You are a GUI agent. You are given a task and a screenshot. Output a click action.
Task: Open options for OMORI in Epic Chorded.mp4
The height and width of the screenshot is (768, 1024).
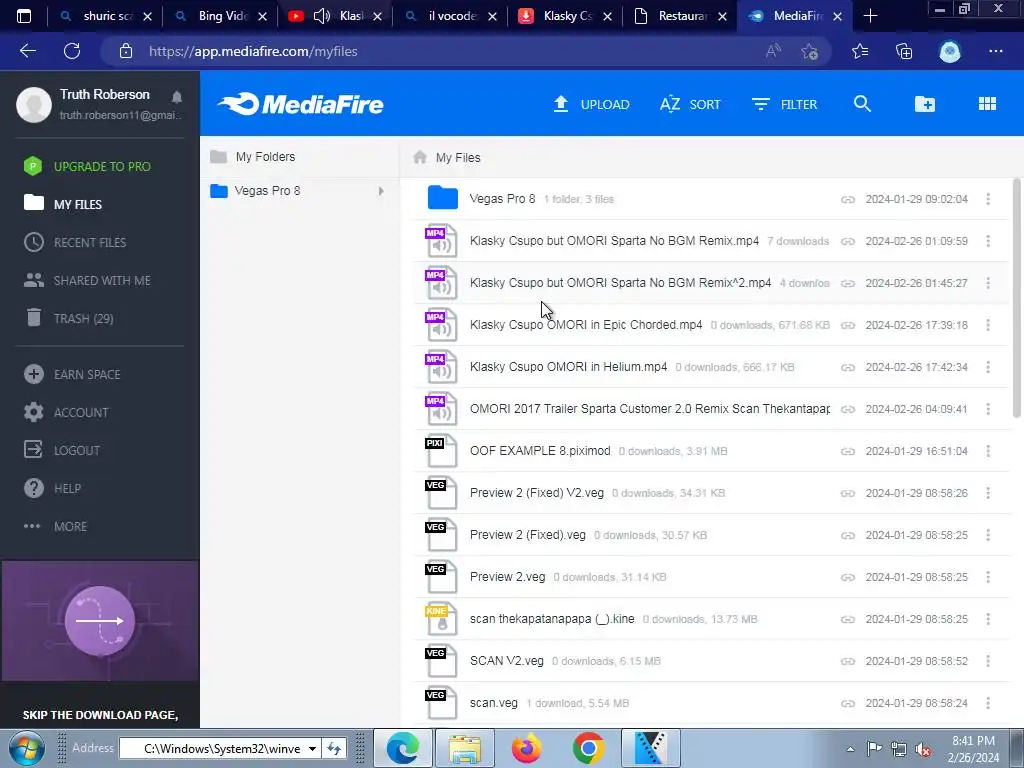pyautogui.click(x=988, y=325)
